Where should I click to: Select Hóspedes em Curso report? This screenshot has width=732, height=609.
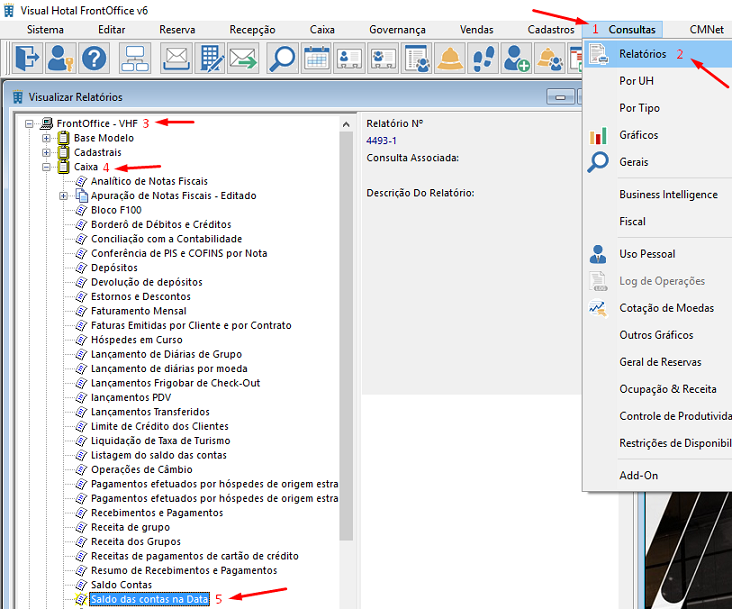[137, 340]
